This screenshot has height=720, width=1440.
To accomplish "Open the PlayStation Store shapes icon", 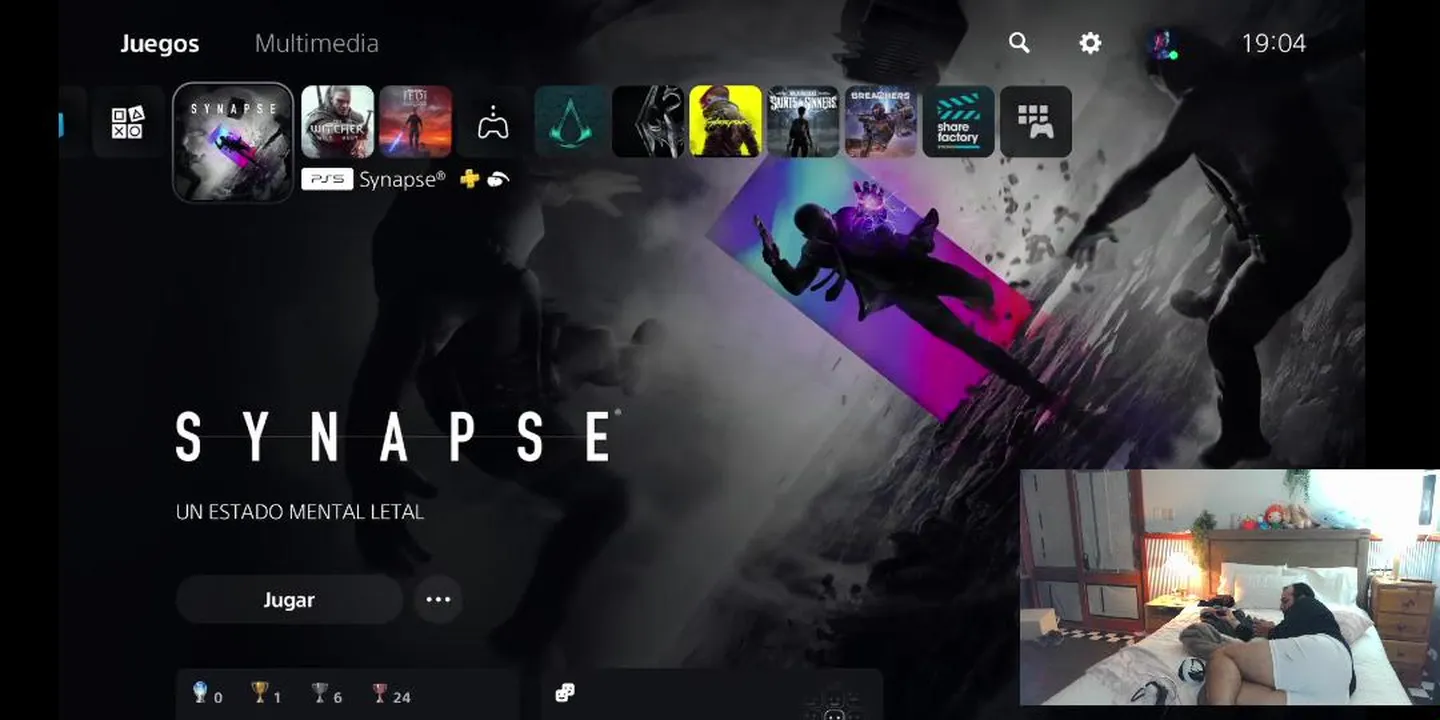I will pyautogui.click(x=128, y=122).
